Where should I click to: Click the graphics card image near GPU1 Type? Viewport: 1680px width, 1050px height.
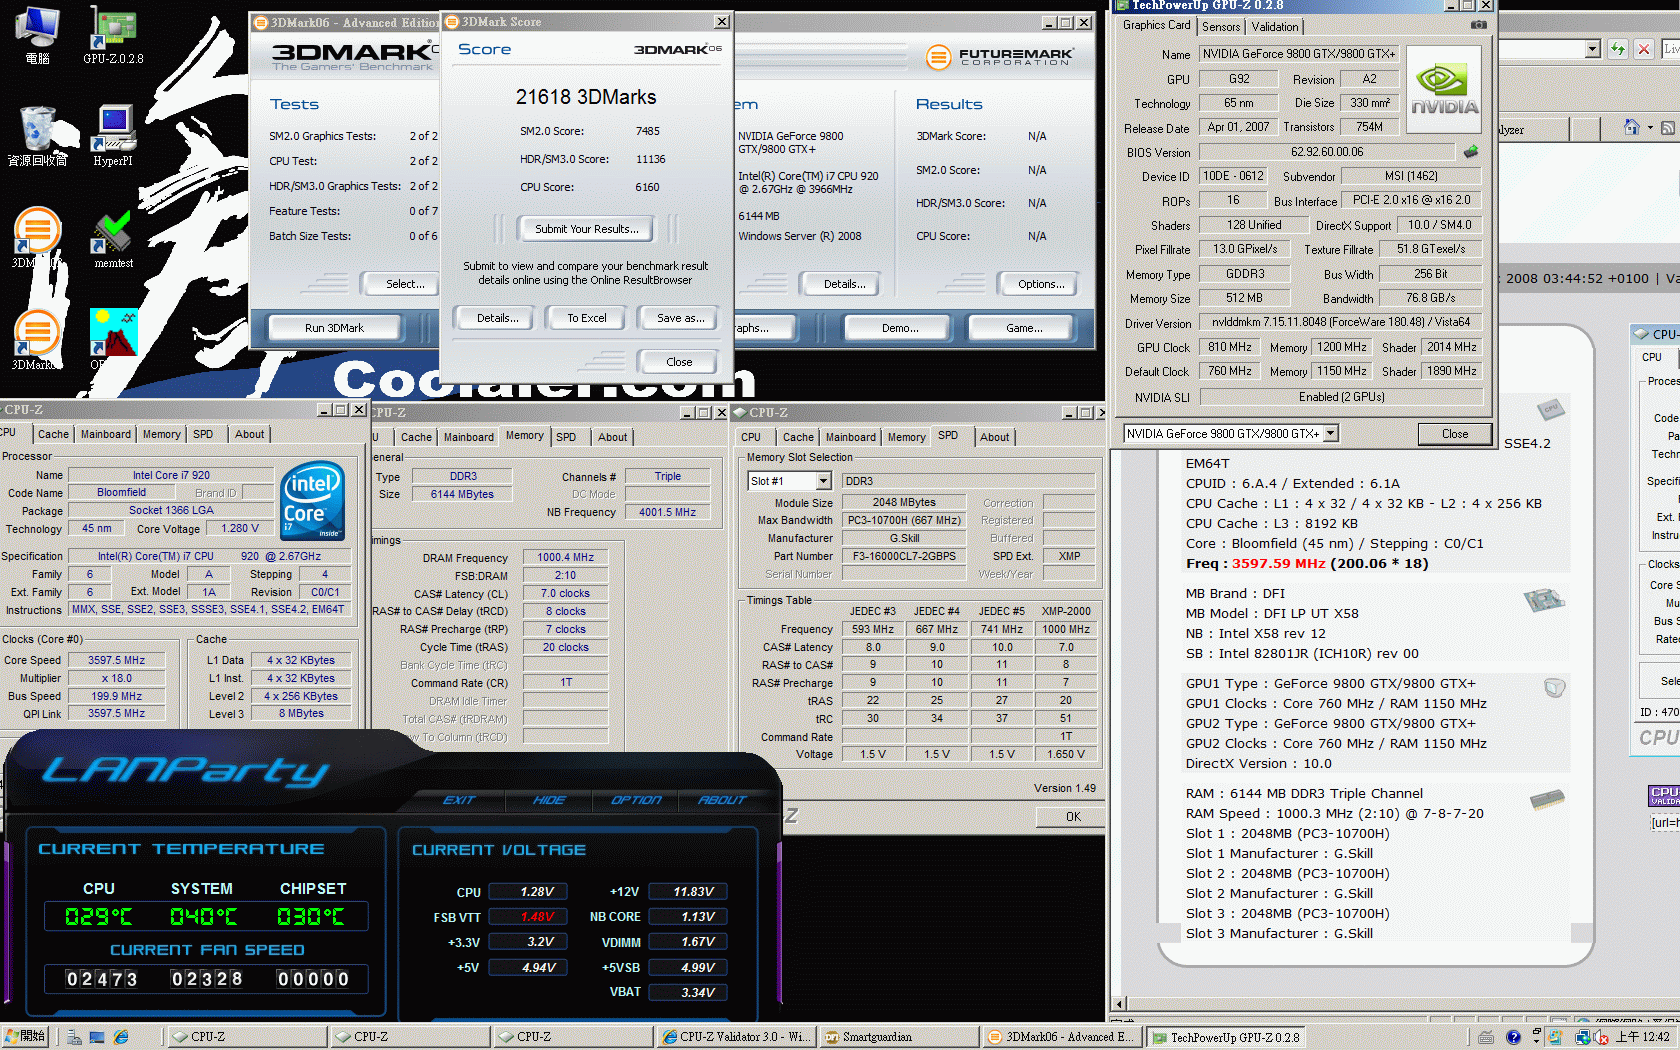point(1554,687)
